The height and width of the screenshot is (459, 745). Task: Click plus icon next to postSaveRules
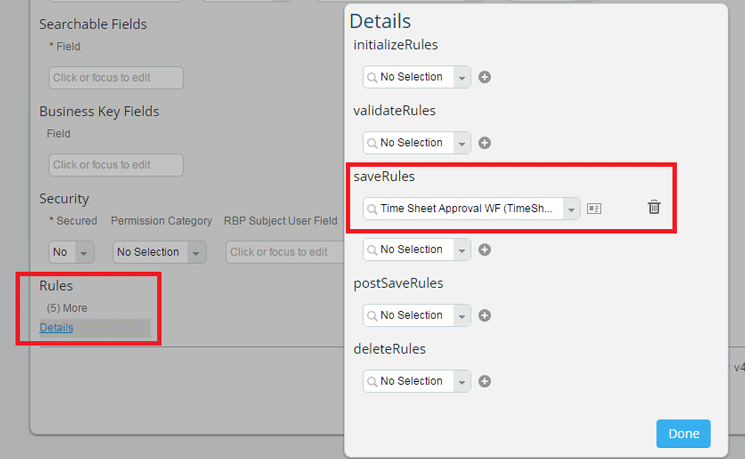pyautogui.click(x=485, y=316)
